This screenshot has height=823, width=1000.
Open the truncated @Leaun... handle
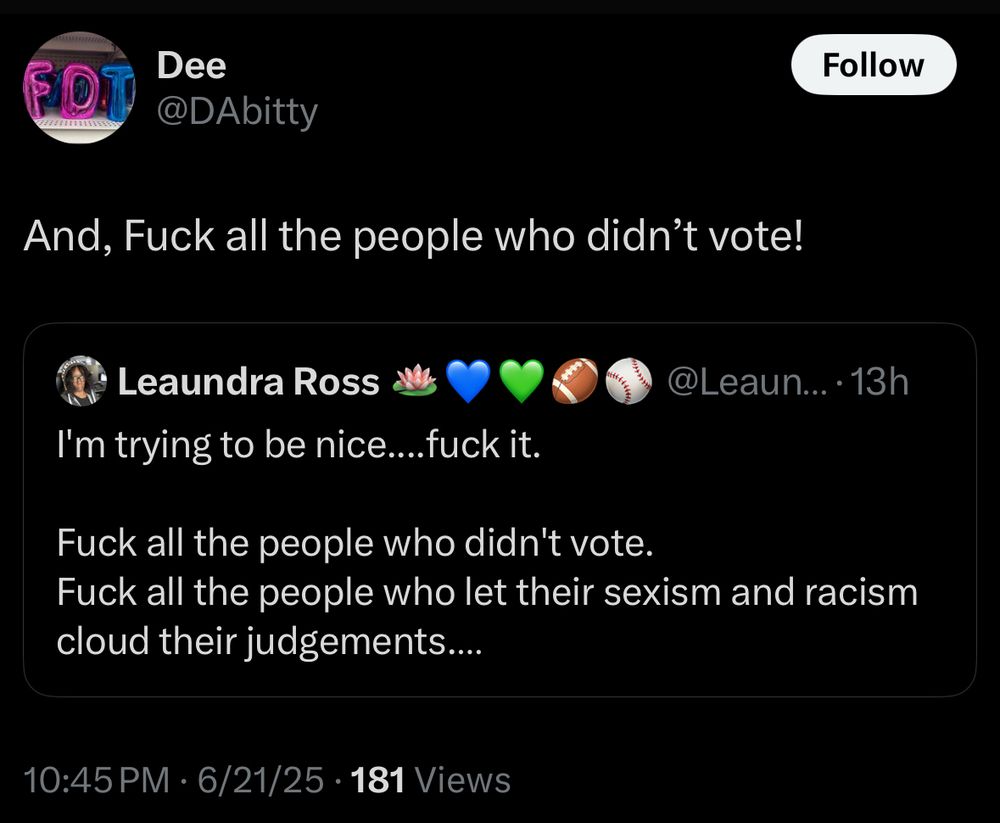pos(742,382)
